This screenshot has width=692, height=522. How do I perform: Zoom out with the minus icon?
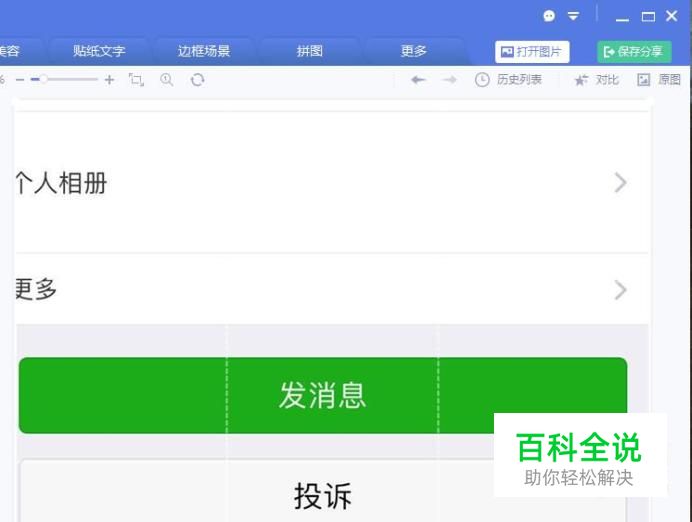[20, 80]
